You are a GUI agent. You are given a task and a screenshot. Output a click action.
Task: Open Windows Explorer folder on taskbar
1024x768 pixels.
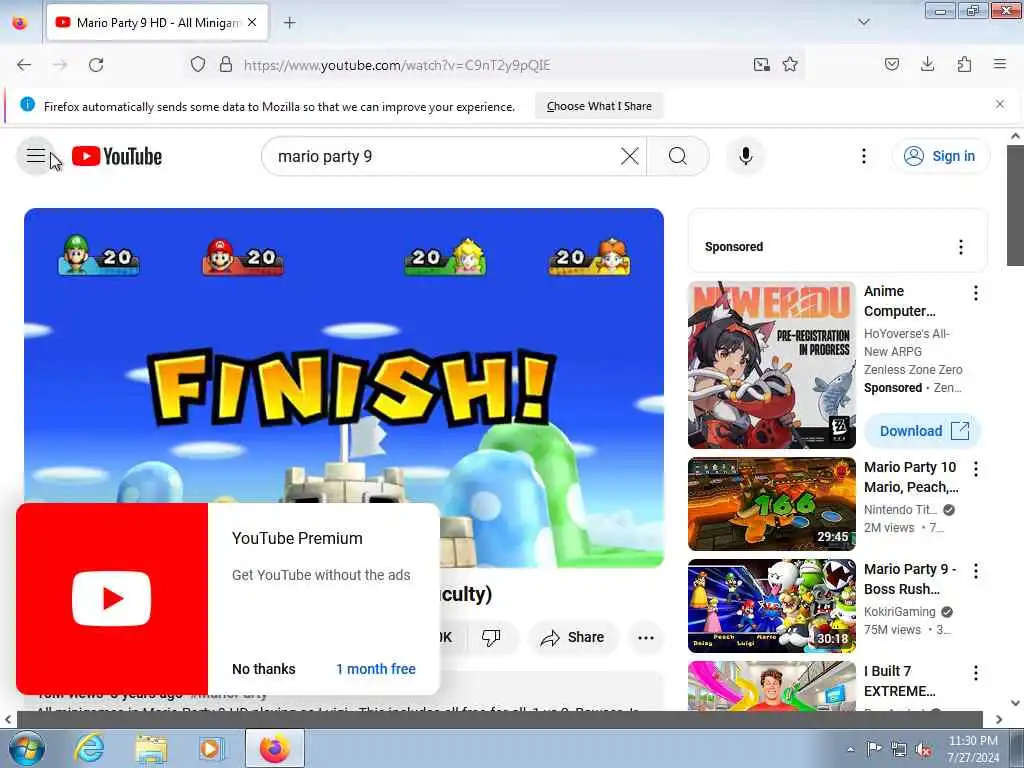click(151, 748)
